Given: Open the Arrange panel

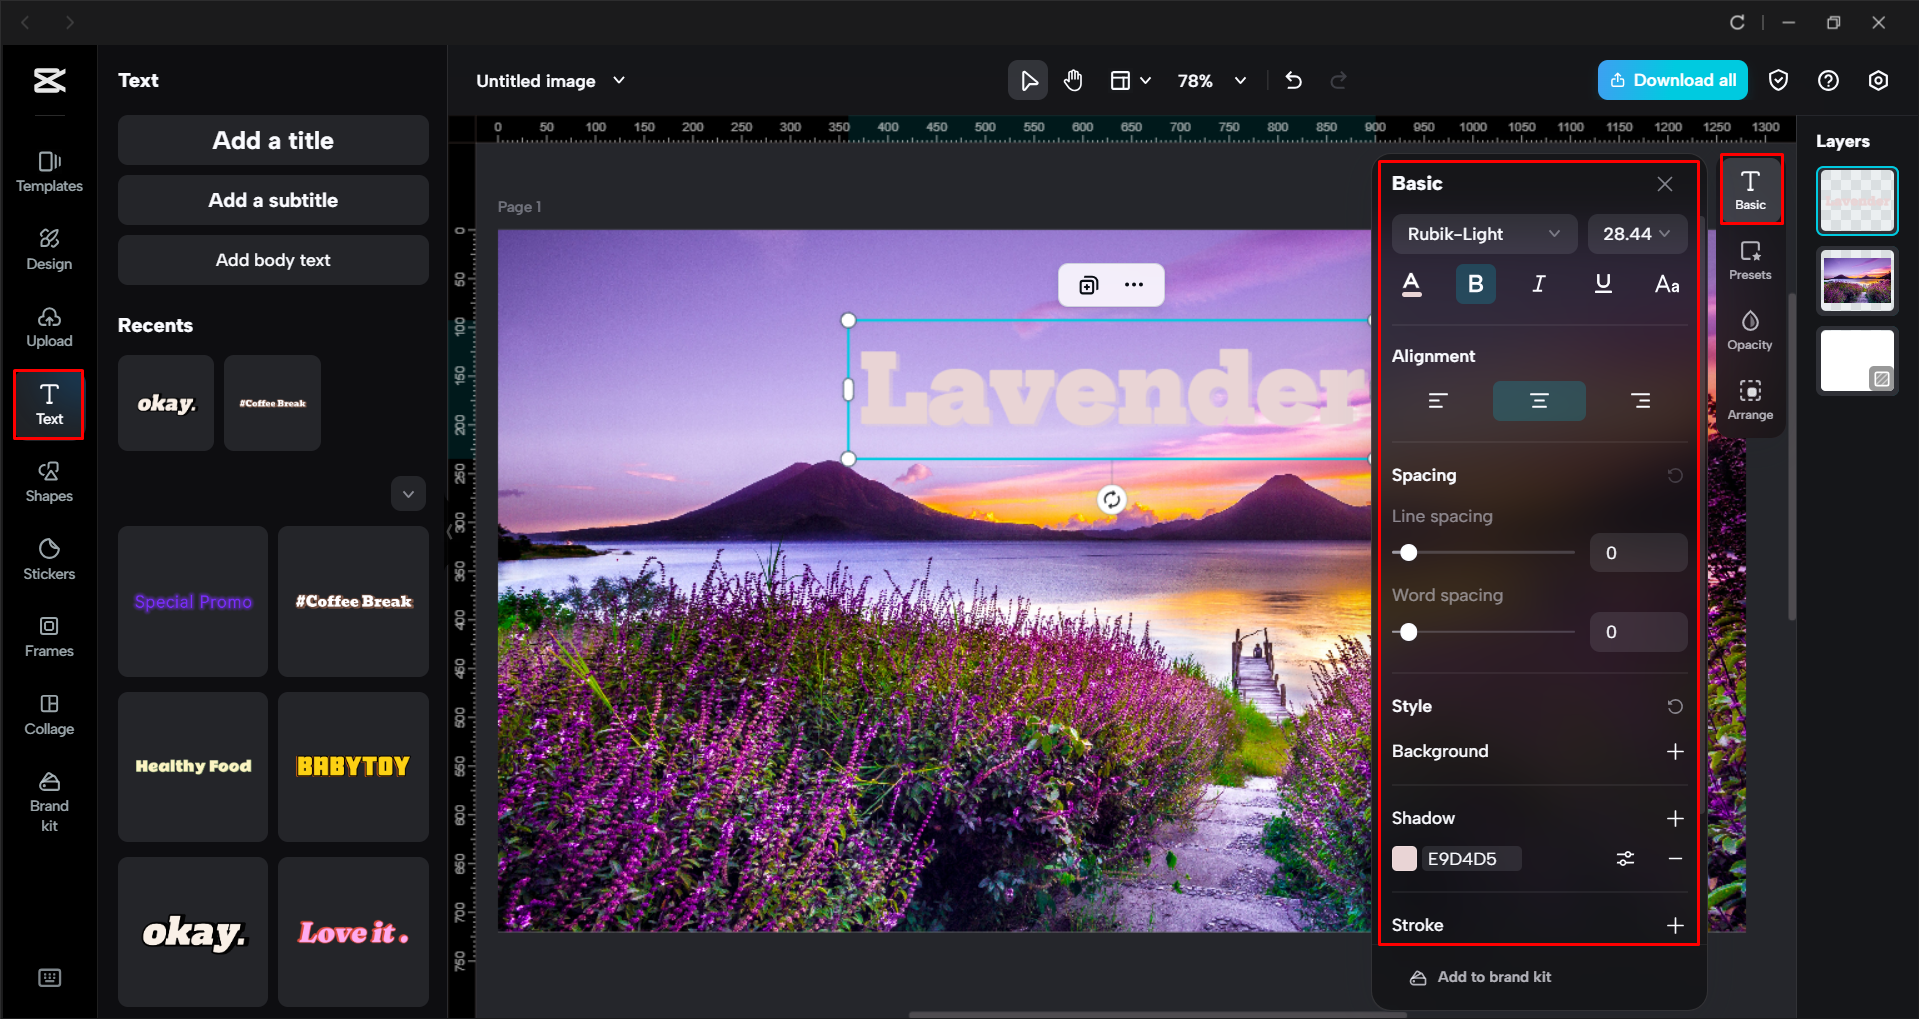Looking at the screenshot, I should [x=1750, y=399].
